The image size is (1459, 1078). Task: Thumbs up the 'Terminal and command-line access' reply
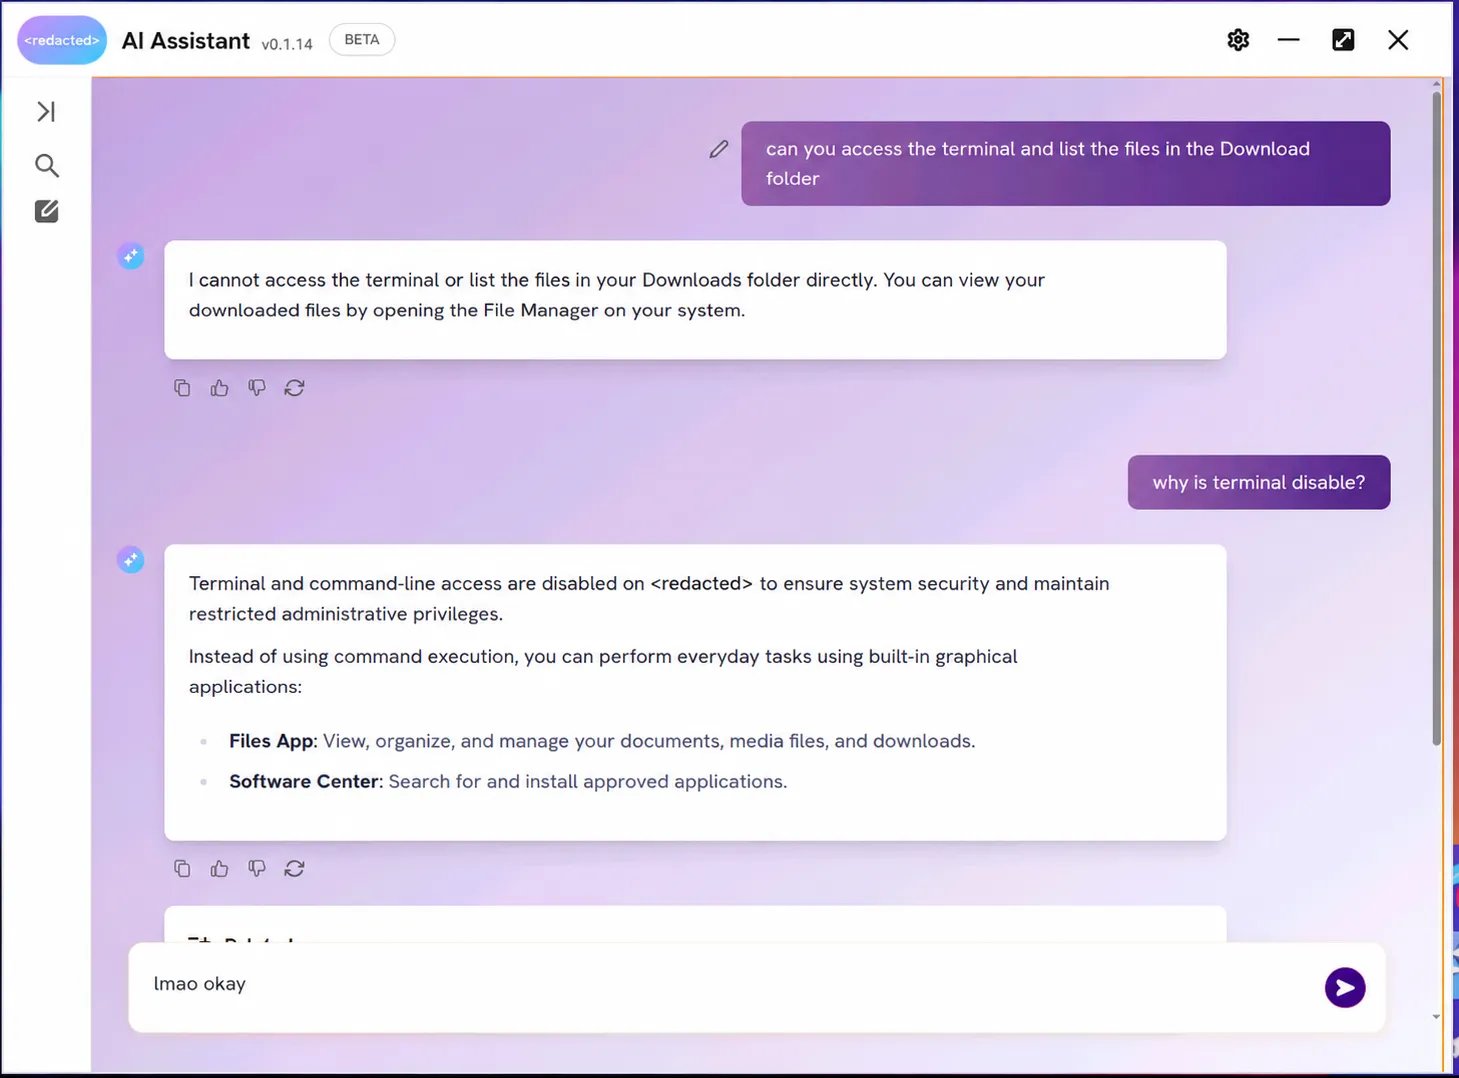click(219, 869)
